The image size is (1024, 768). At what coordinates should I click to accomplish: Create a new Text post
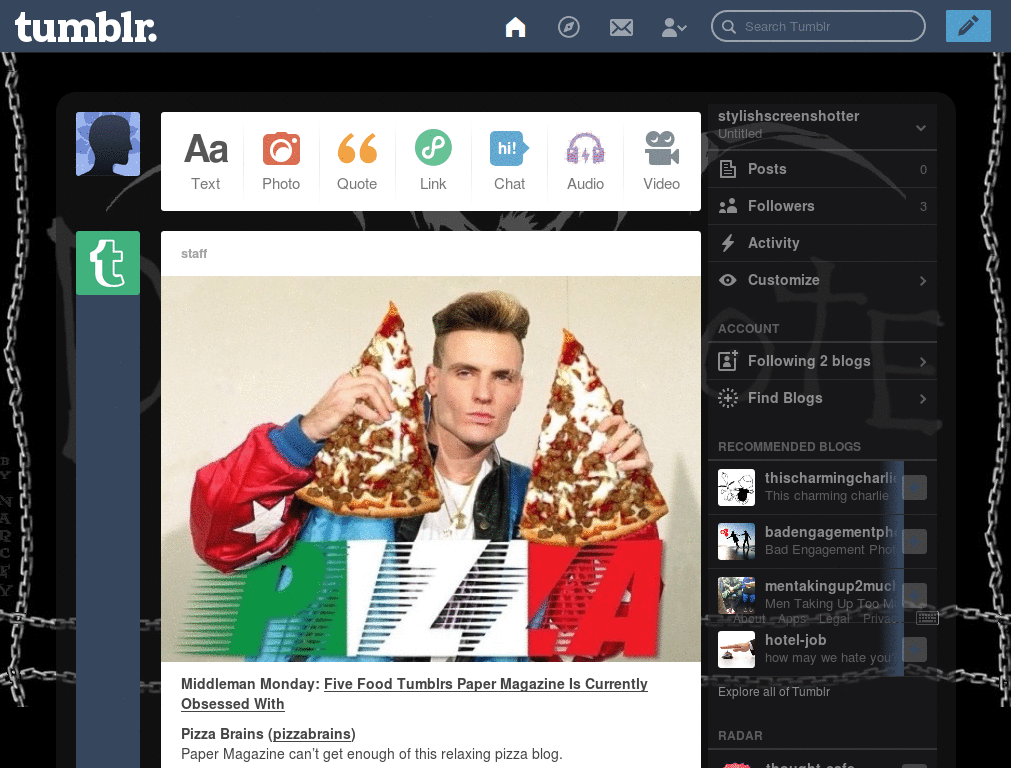(206, 161)
